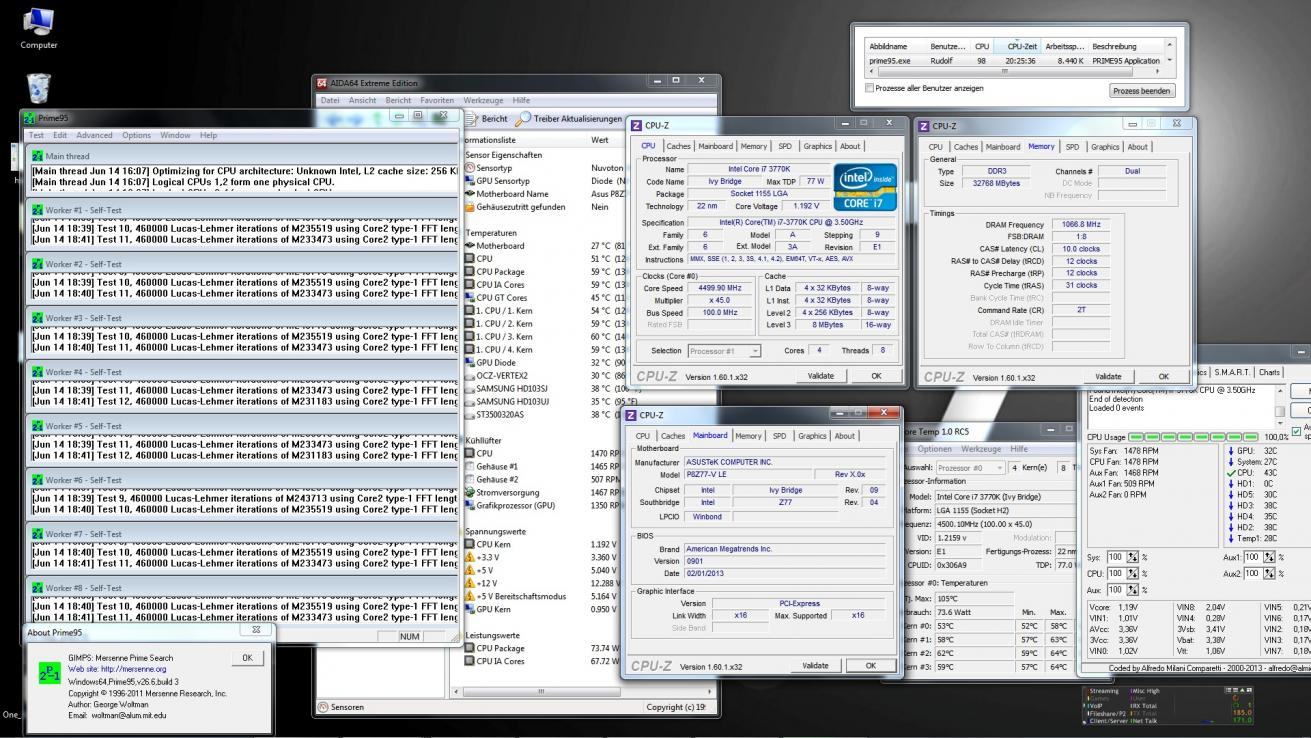Click the blue arrow next to GPU 32C
Viewport: 1311px width, 738px height.
pyautogui.click(x=1230, y=451)
